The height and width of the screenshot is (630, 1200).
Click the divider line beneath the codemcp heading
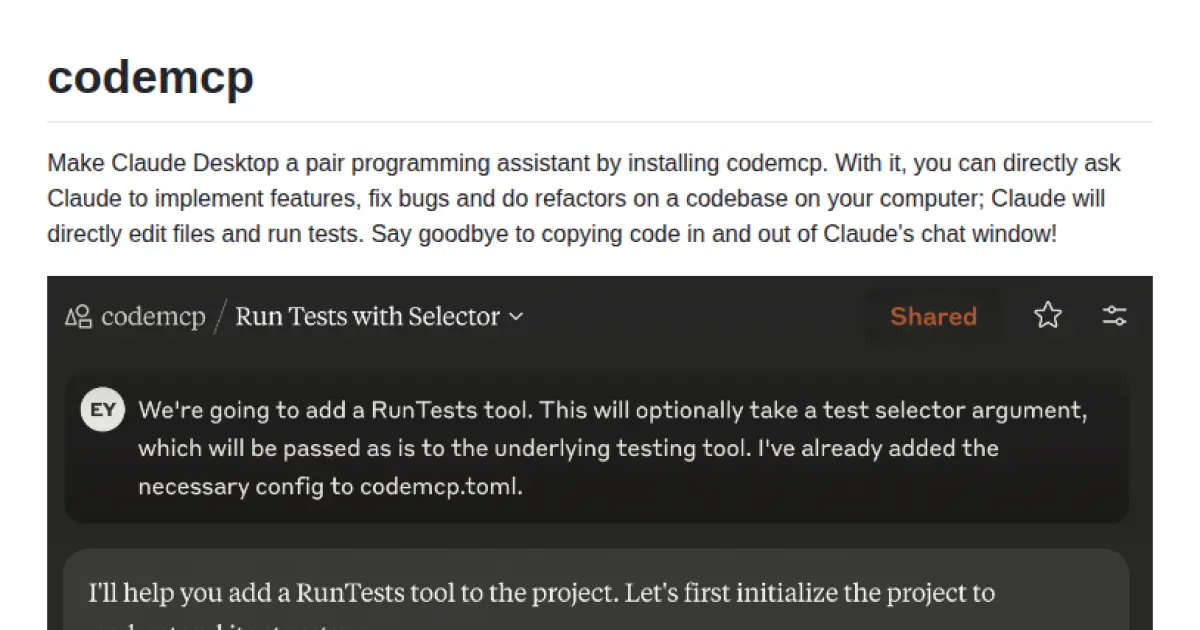[x=600, y=122]
